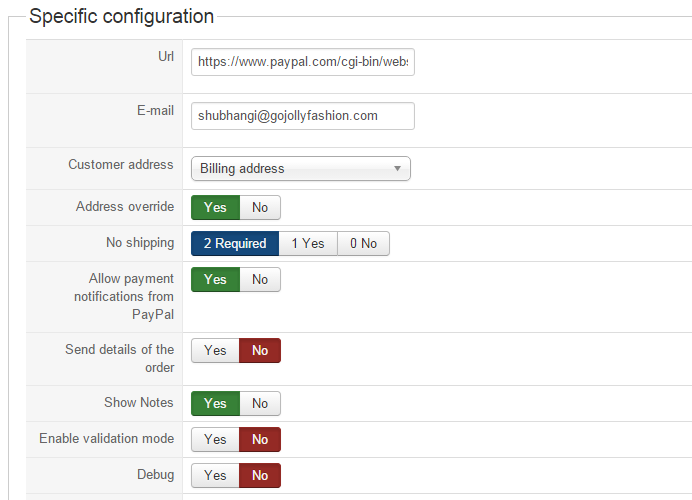Screen dimensions: 692x500
Task: Turn Show Notes on with Yes
Action: tap(215, 404)
